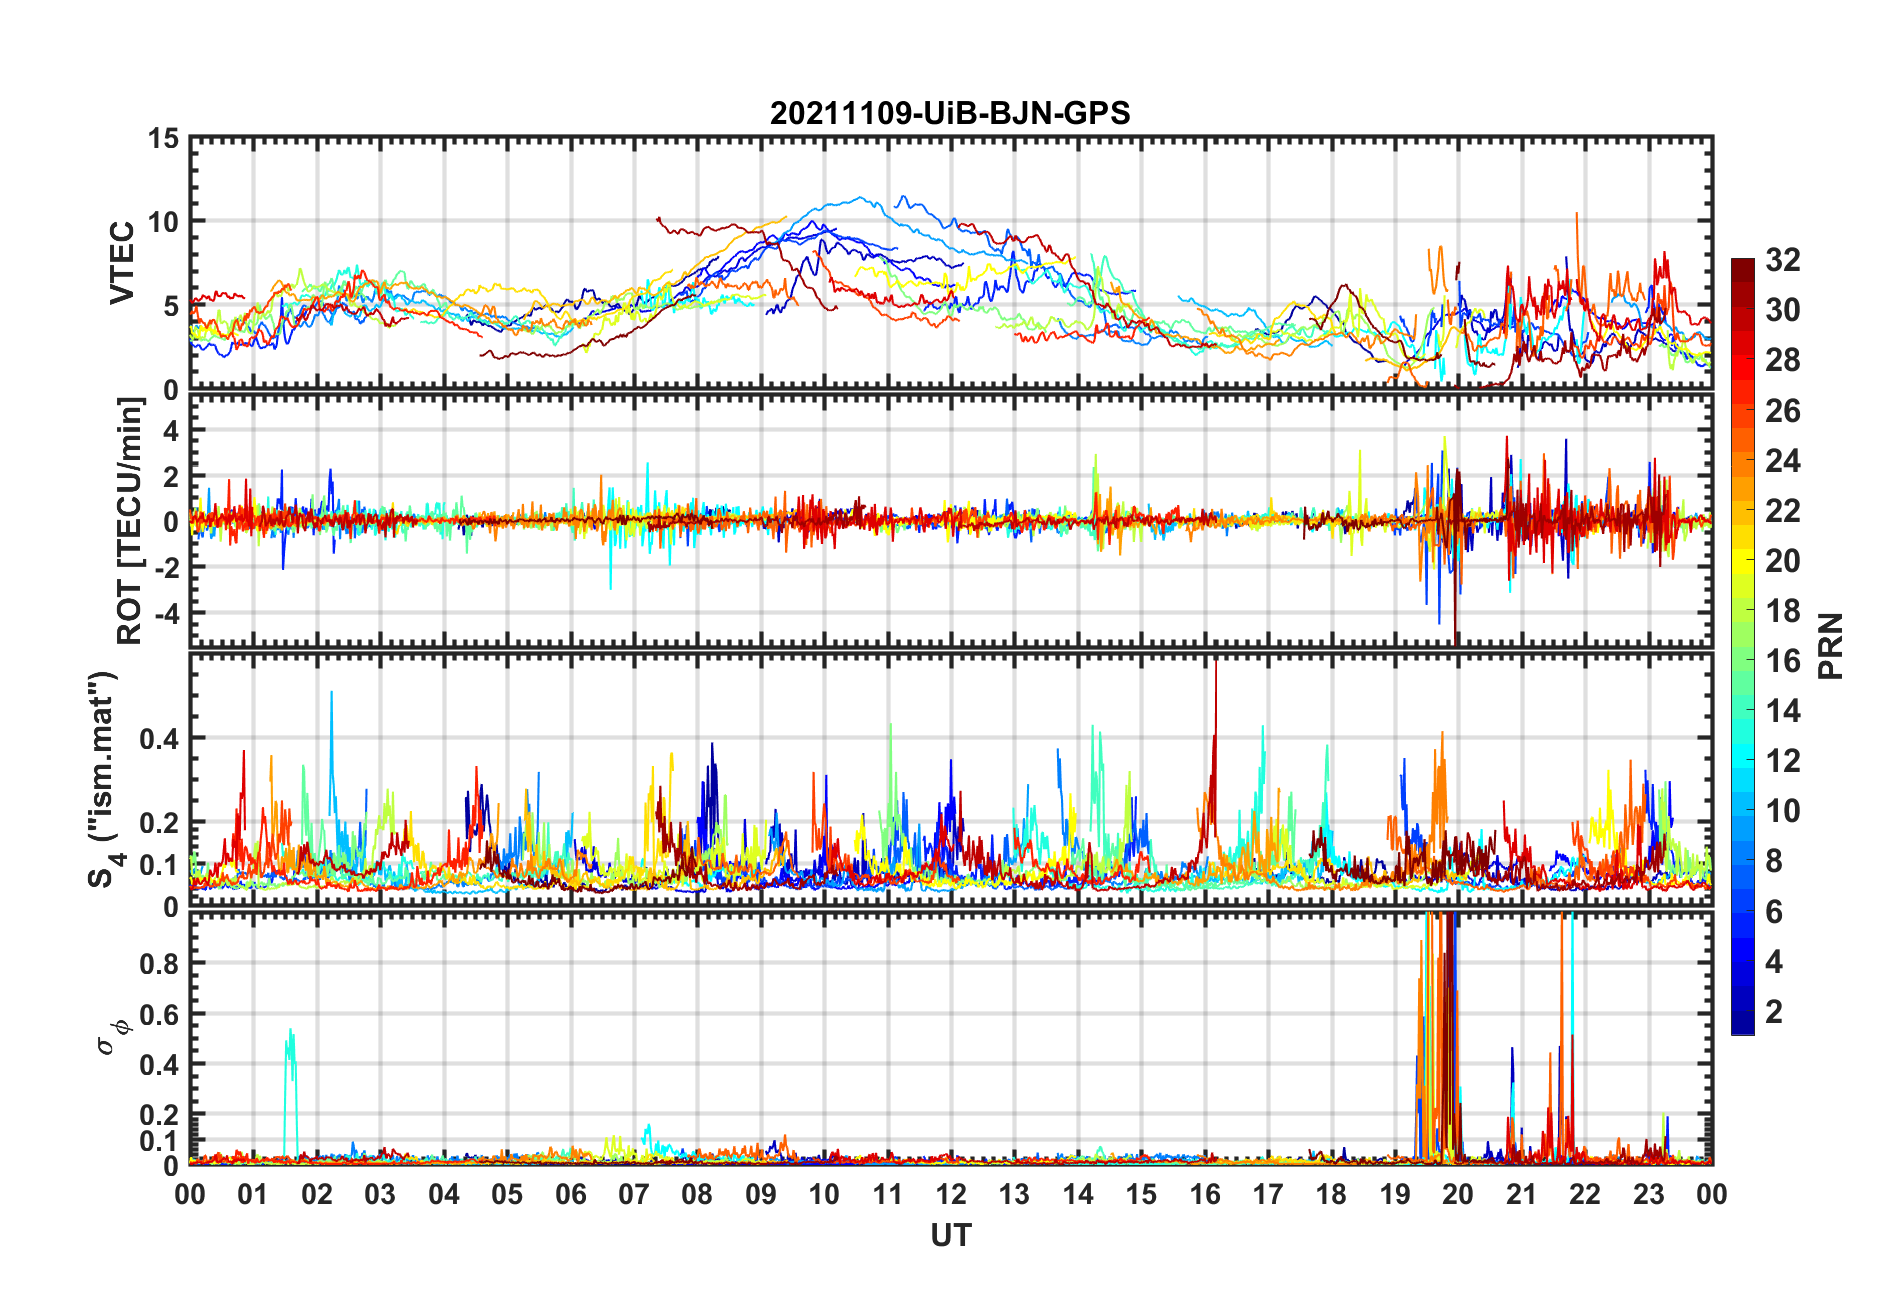The height and width of the screenshot is (1292, 1902).
Task: Pick hour 15 on the UT axis
Action: (1141, 1195)
